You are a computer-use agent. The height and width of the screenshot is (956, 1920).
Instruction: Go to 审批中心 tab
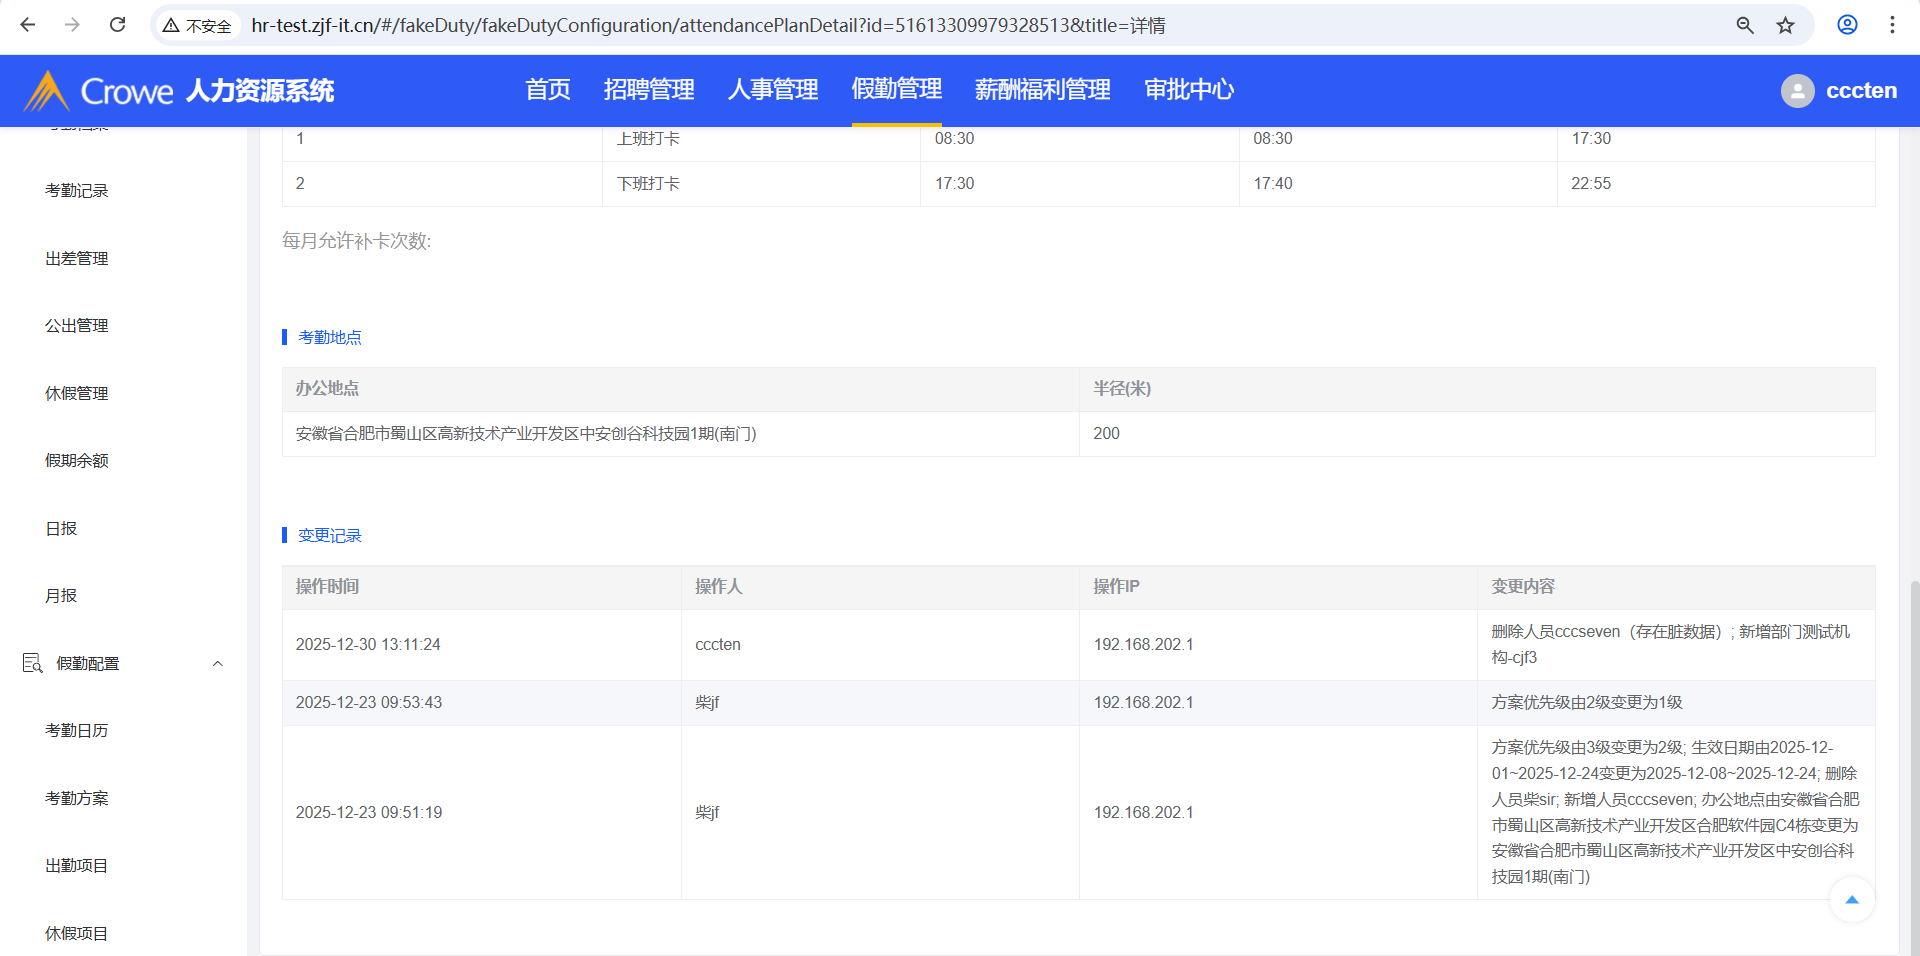point(1189,90)
